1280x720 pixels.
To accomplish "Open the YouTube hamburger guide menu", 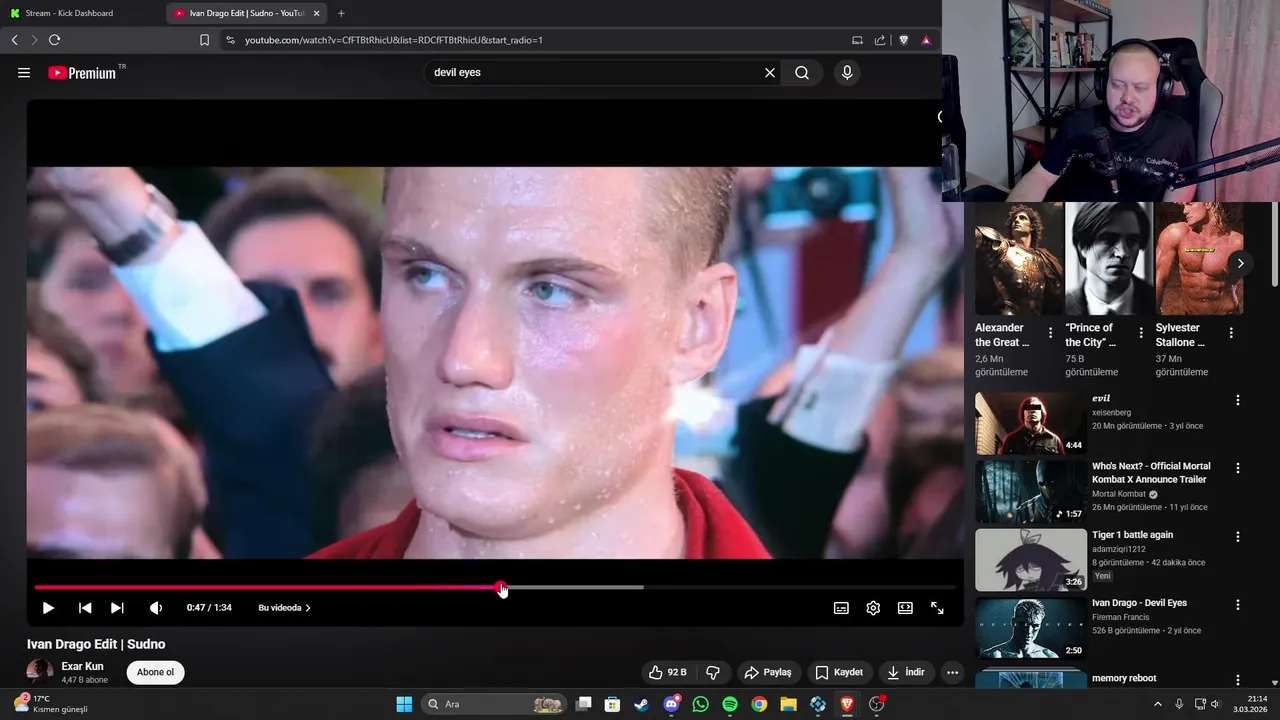I will tap(24, 73).
